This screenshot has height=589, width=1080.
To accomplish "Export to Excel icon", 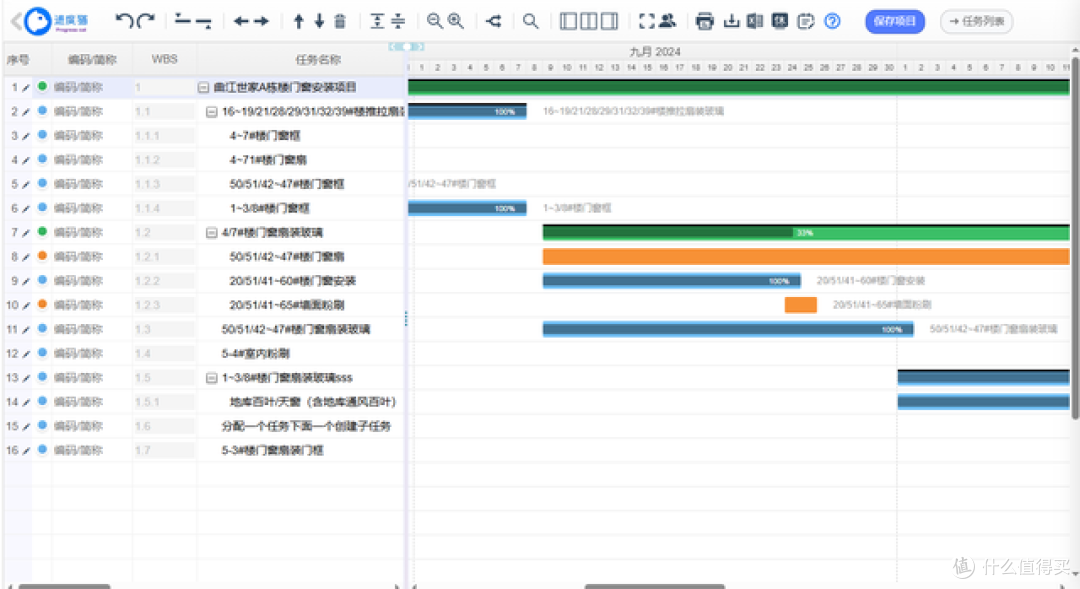I will (755, 21).
